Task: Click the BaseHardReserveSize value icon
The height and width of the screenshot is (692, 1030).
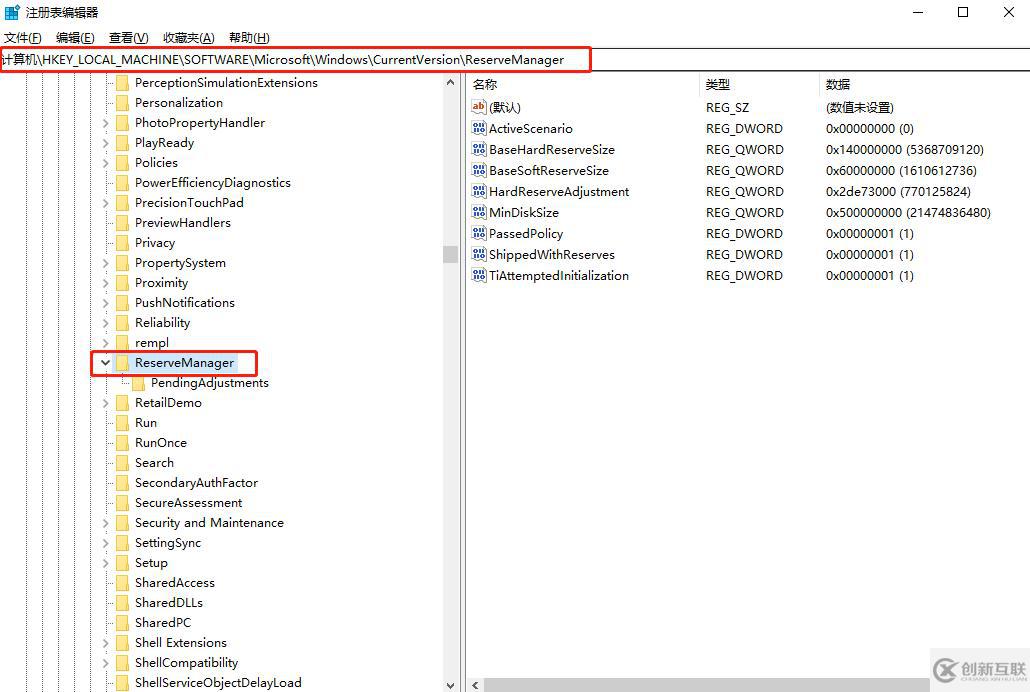Action: click(x=479, y=149)
